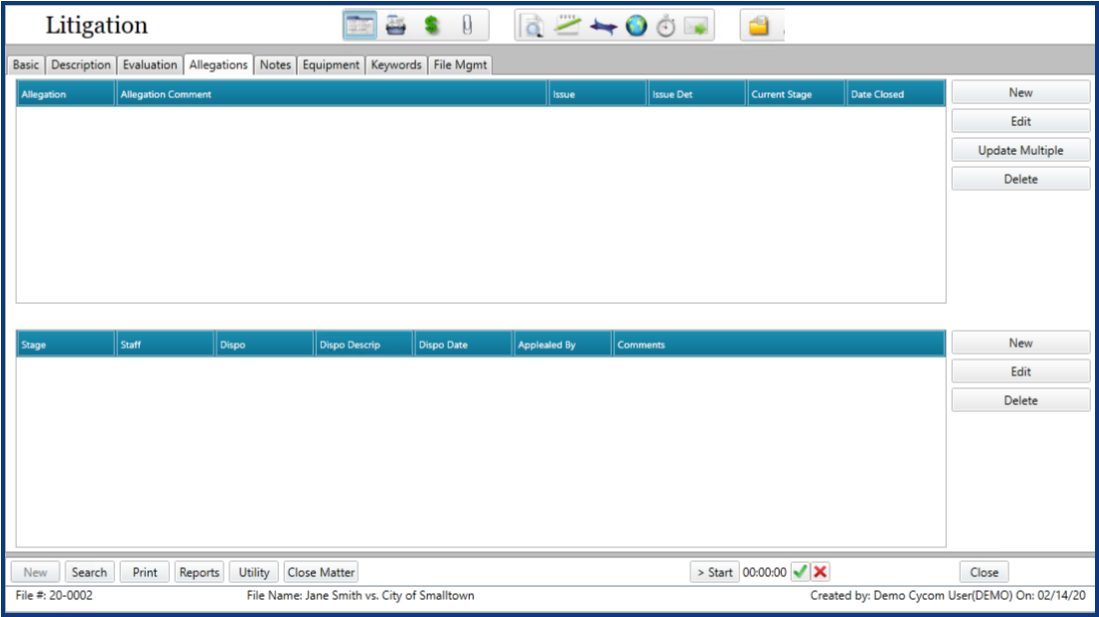Image resolution: width=1099 pixels, height=617 pixels.
Task: Click New beside the allegations grid
Action: (x=1020, y=93)
